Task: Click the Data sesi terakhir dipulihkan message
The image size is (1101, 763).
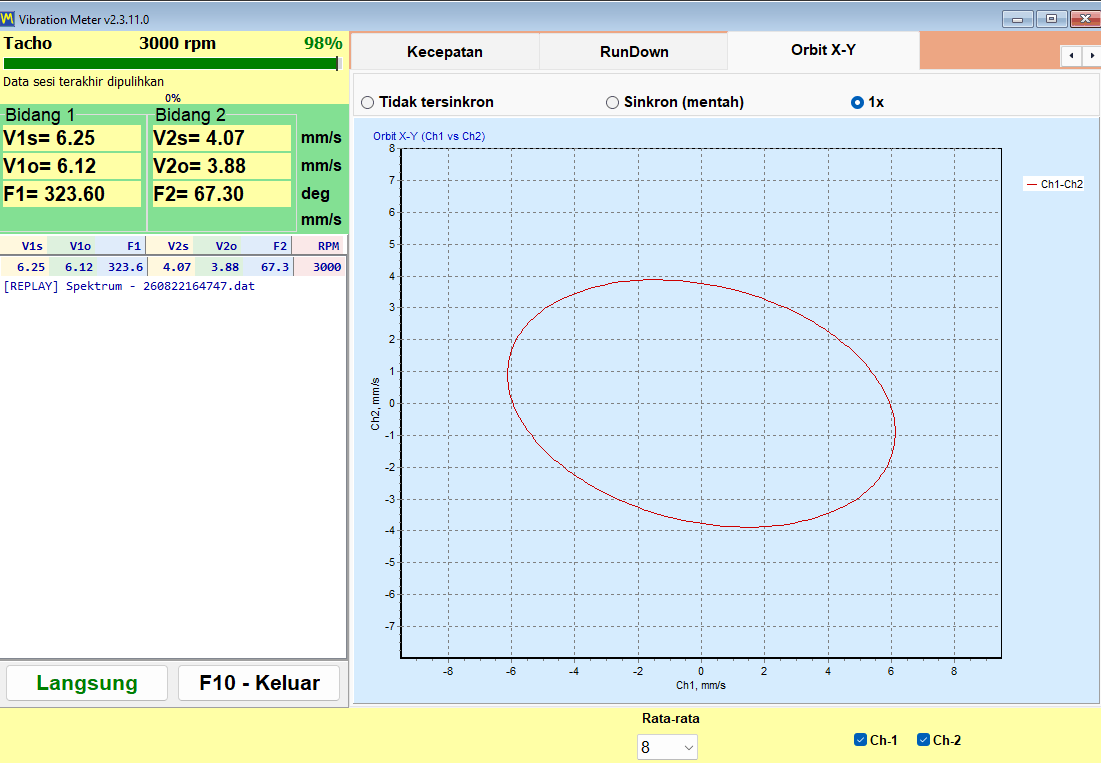Action: 84,82
